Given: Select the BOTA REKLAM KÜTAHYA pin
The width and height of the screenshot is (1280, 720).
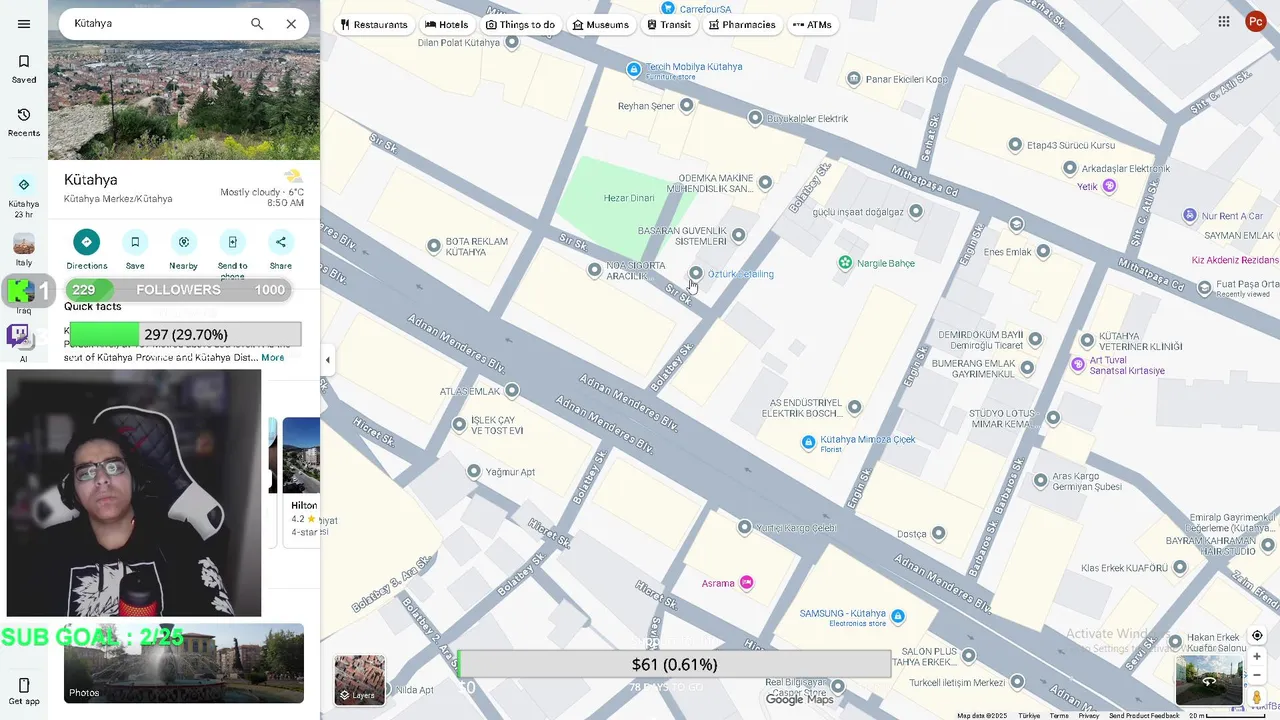Looking at the screenshot, I should [x=433, y=246].
